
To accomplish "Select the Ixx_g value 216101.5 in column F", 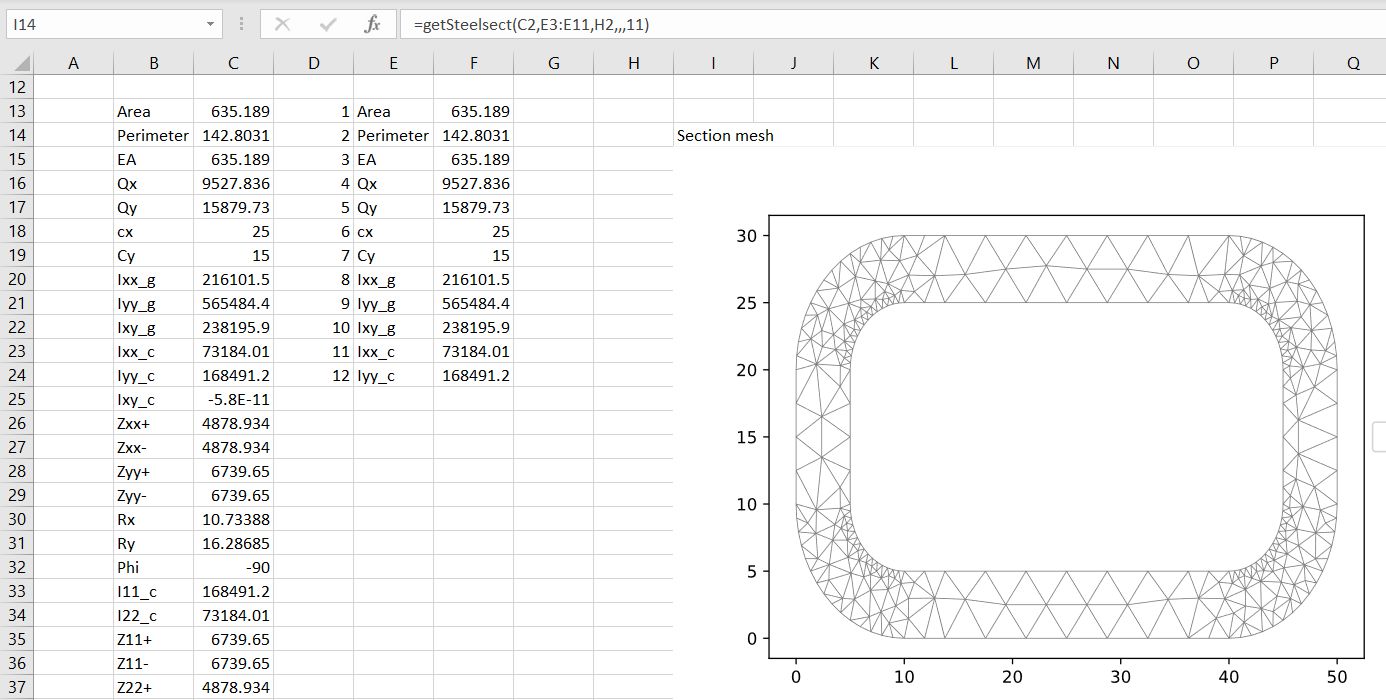I will coord(473,279).
